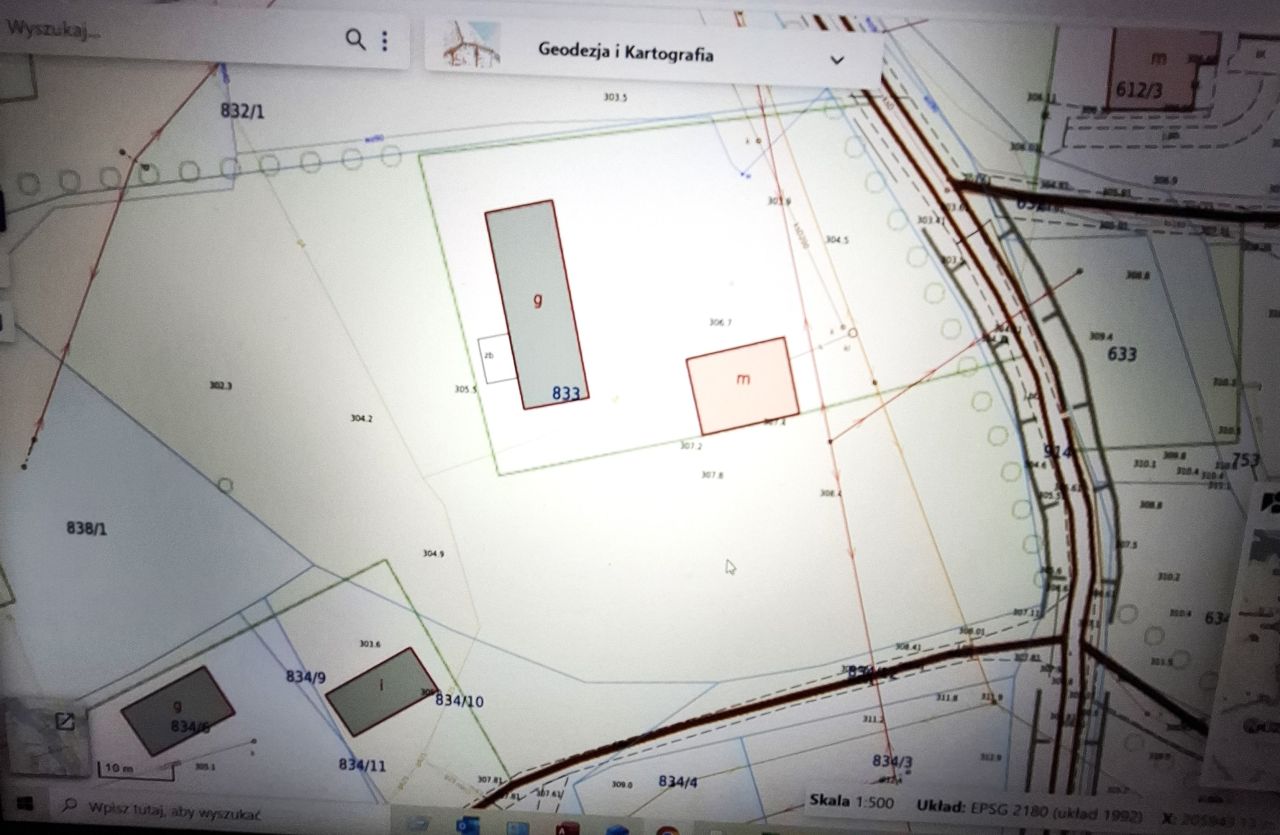This screenshot has height=835, width=1280.
Task: Select the pink building labeled m
Action: coord(742,380)
